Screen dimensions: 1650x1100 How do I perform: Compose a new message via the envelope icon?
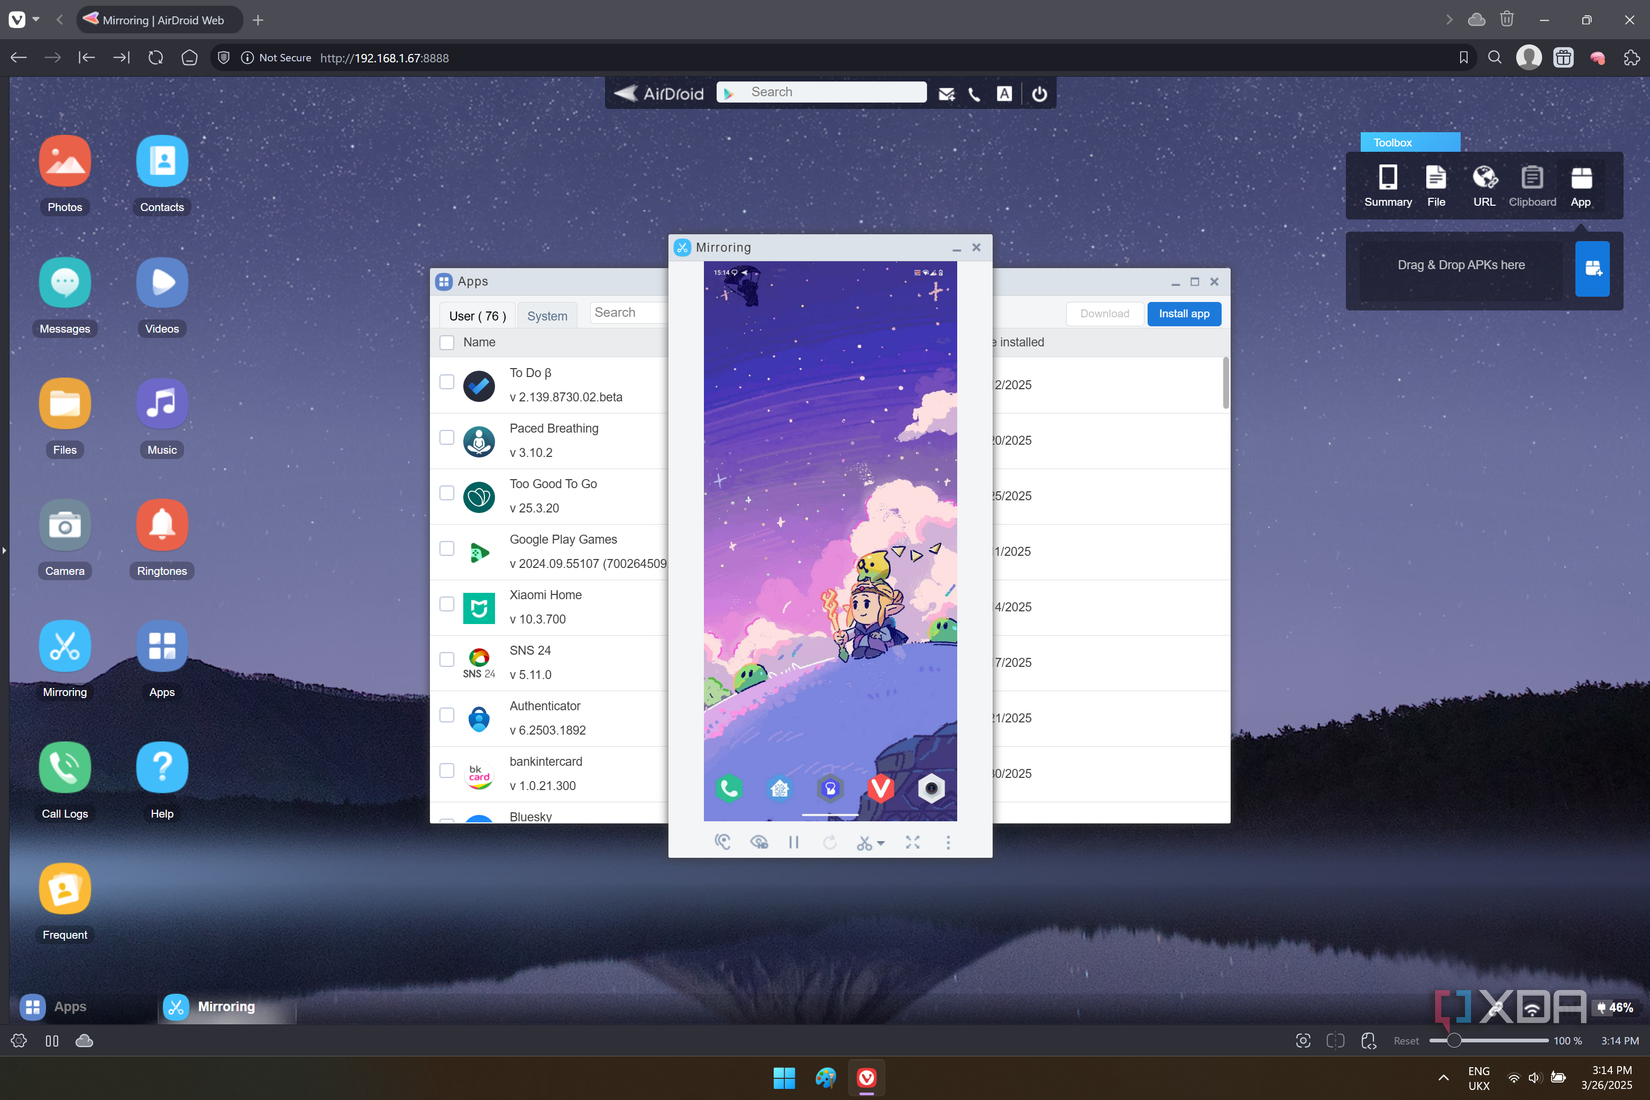(x=946, y=92)
